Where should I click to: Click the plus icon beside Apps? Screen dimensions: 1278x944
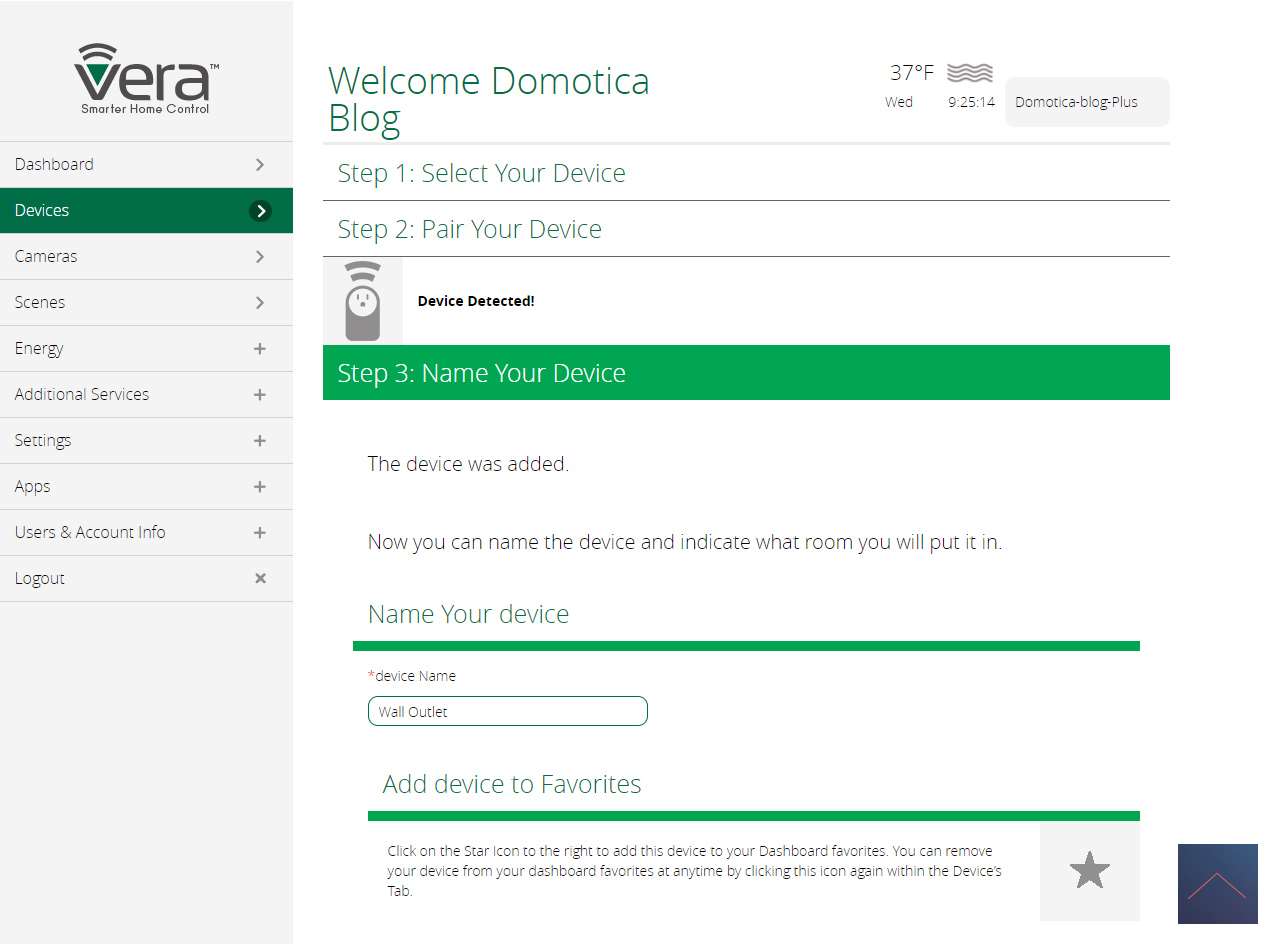point(260,486)
